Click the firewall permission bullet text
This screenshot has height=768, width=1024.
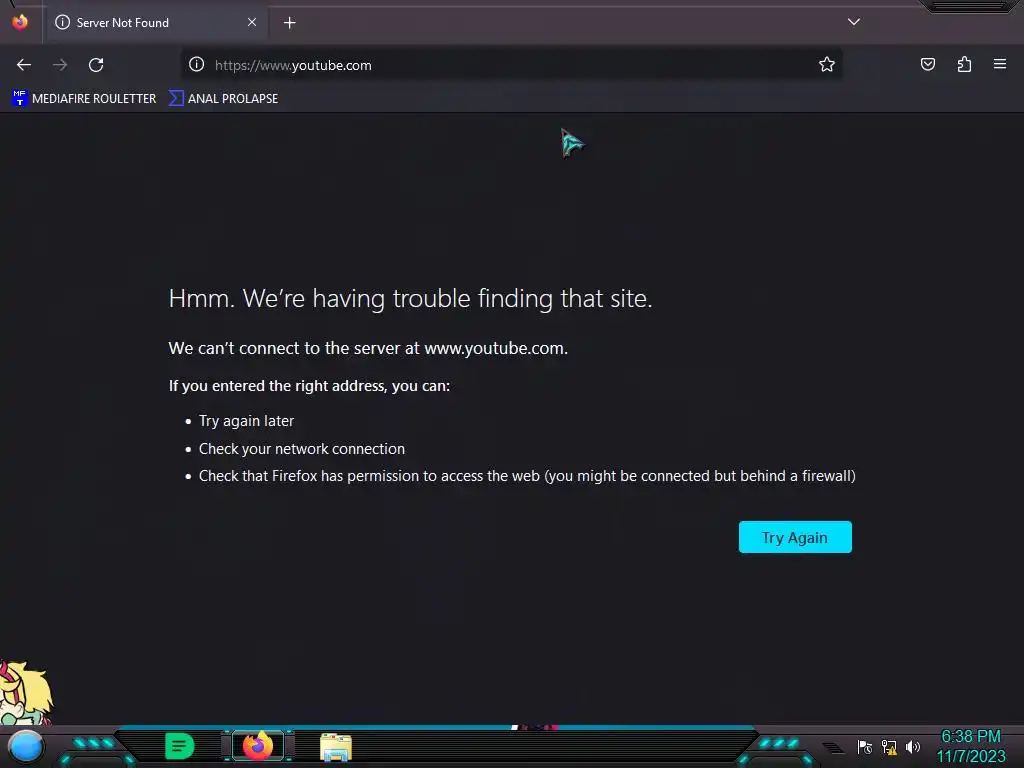(527, 476)
